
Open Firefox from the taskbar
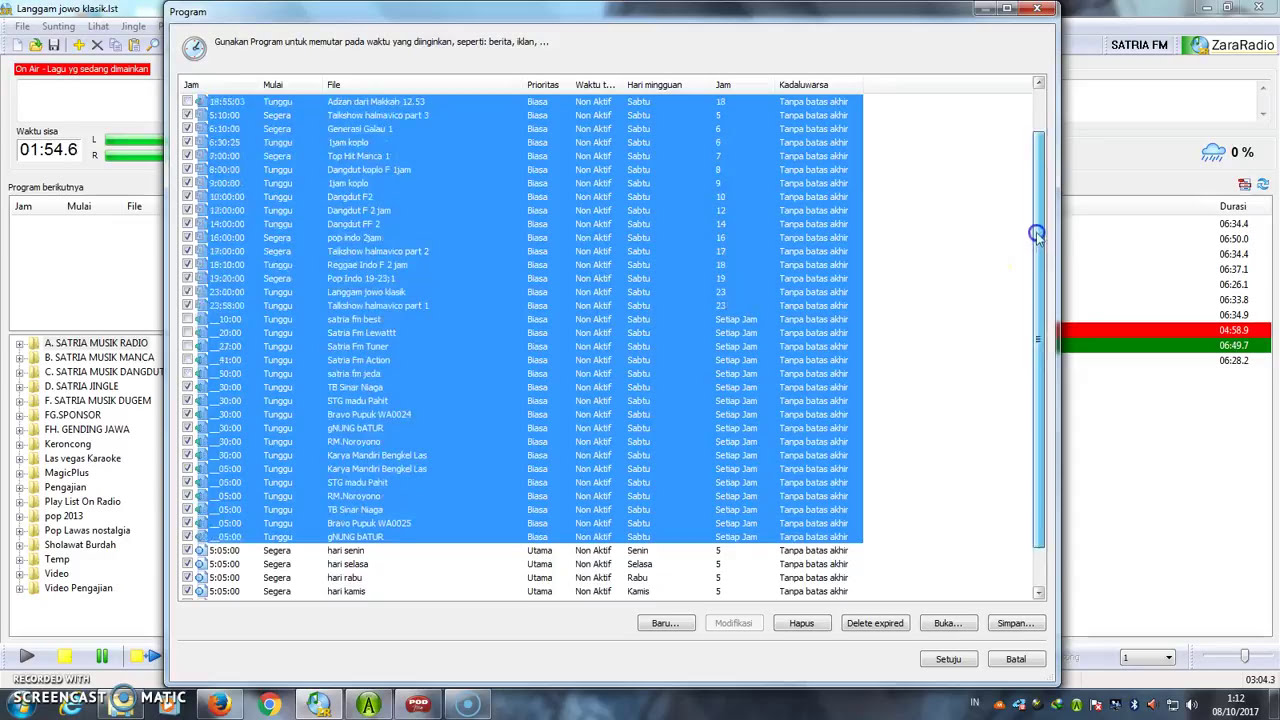(219, 704)
